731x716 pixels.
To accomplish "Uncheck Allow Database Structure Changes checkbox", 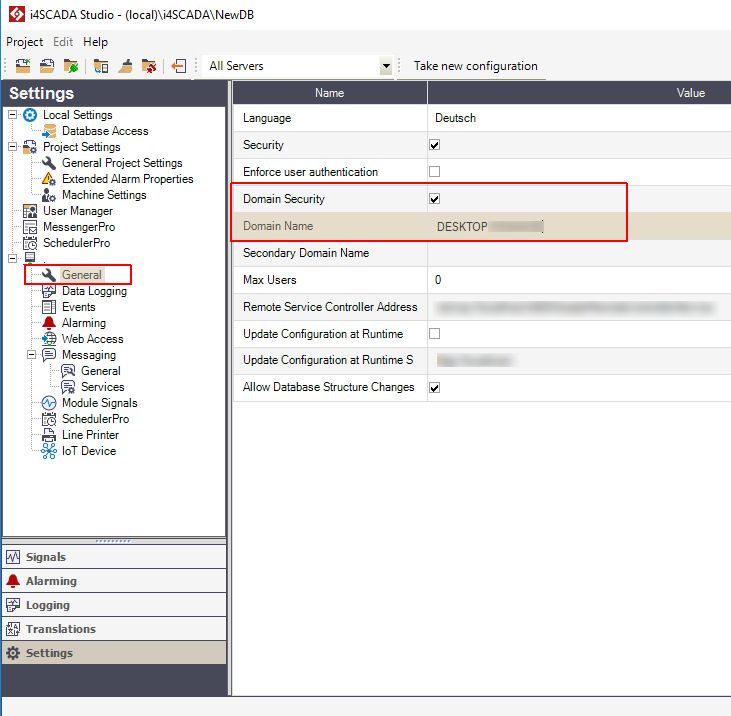I will pyautogui.click(x=434, y=388).
